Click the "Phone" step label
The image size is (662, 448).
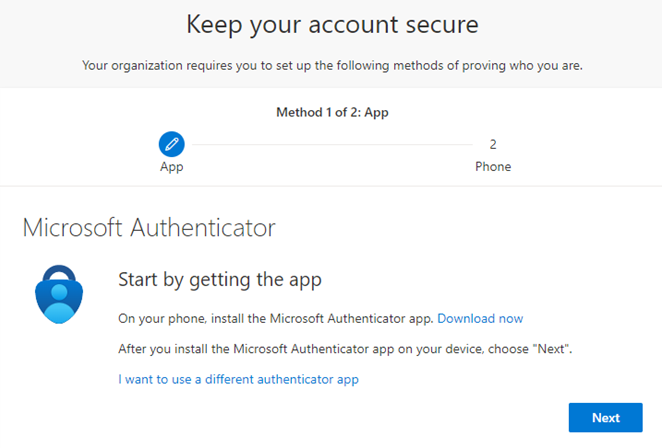[493, 167]
